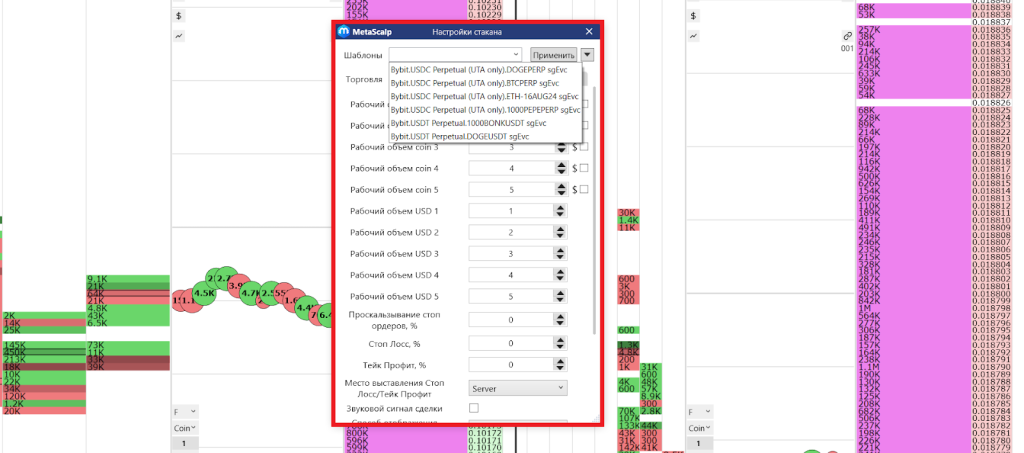This screenshot has height=453, width=1024.
Task: Open the Server dropdown for Стоп Лосс/Тейк Профит placement
Action: click(518, 388)
